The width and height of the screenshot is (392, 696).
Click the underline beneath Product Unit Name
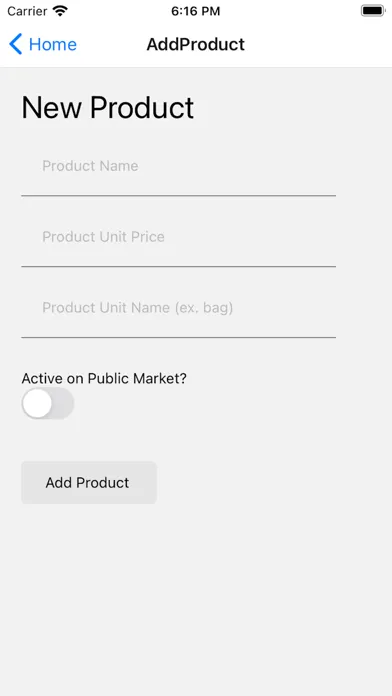[178, 337]
